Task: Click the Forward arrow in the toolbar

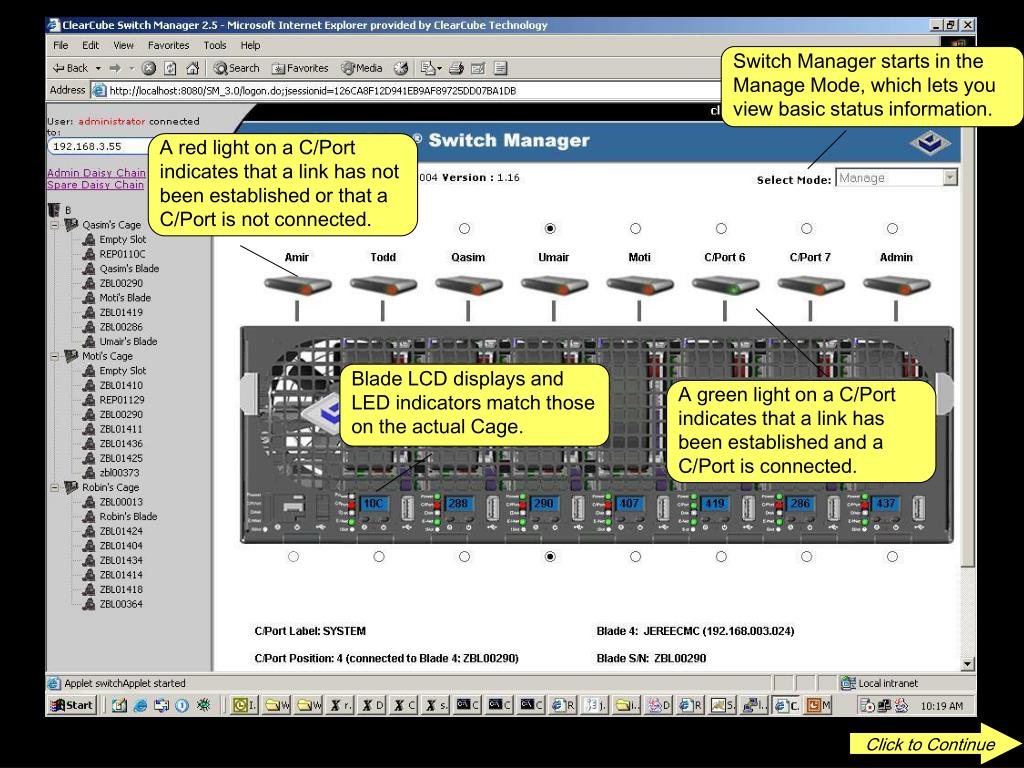Action: pyautogui.click(x=115, y=68)
